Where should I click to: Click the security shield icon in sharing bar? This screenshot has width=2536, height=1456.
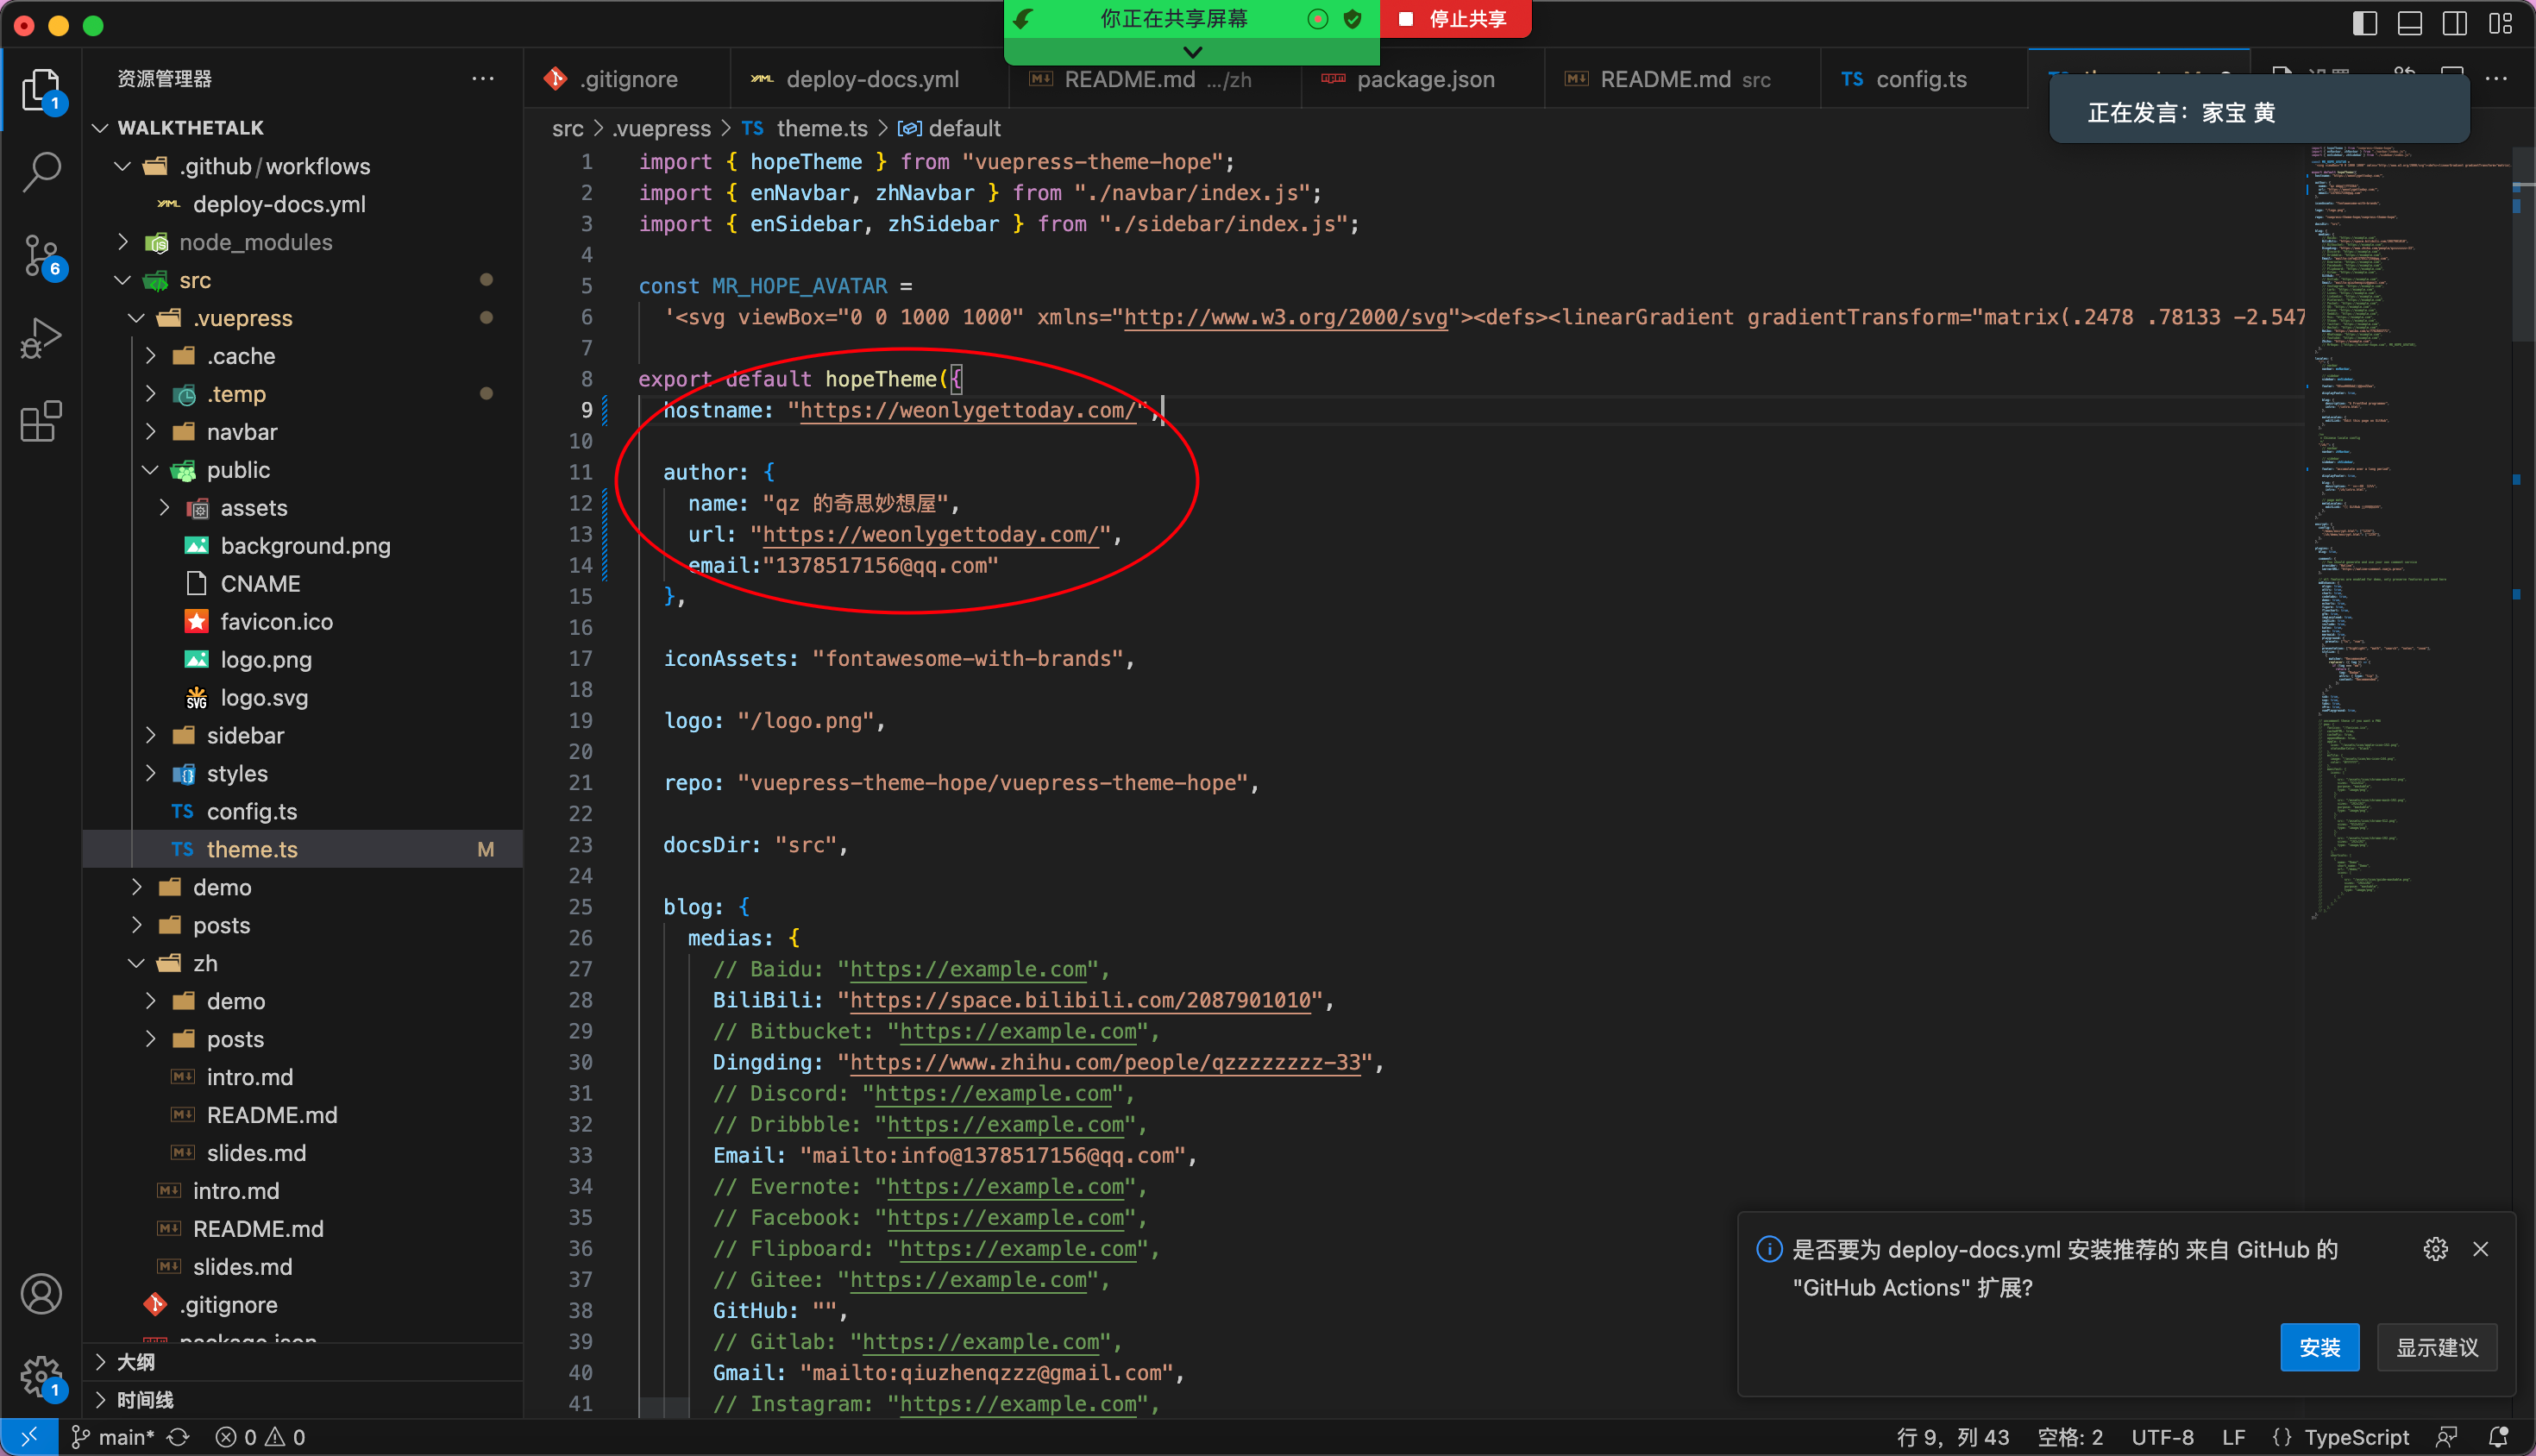[1353, 19]
